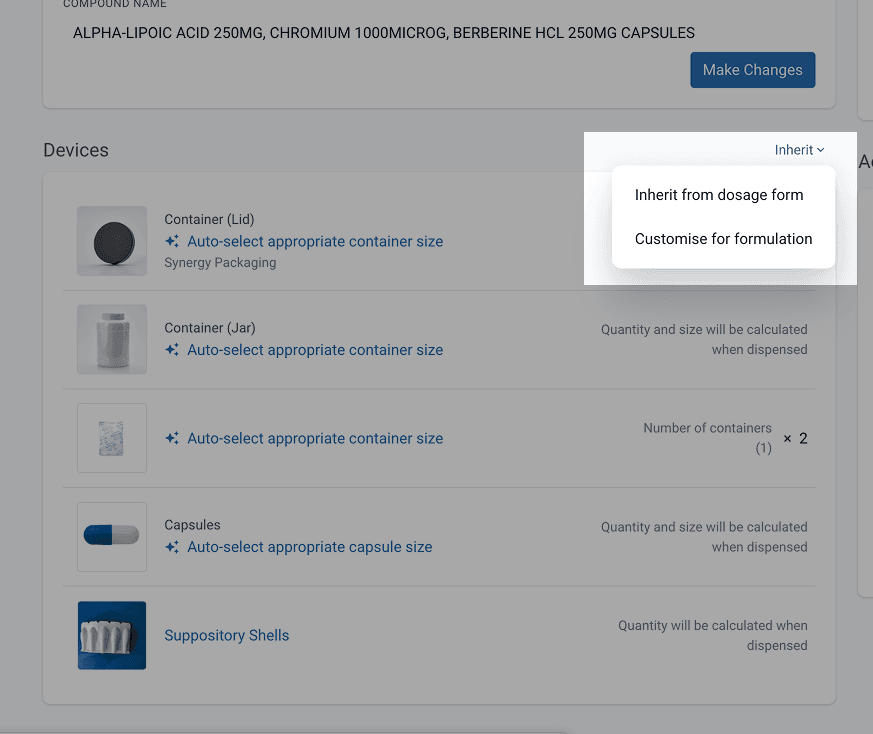
Task: Open the Suppository Shells link
Action: 227,635
